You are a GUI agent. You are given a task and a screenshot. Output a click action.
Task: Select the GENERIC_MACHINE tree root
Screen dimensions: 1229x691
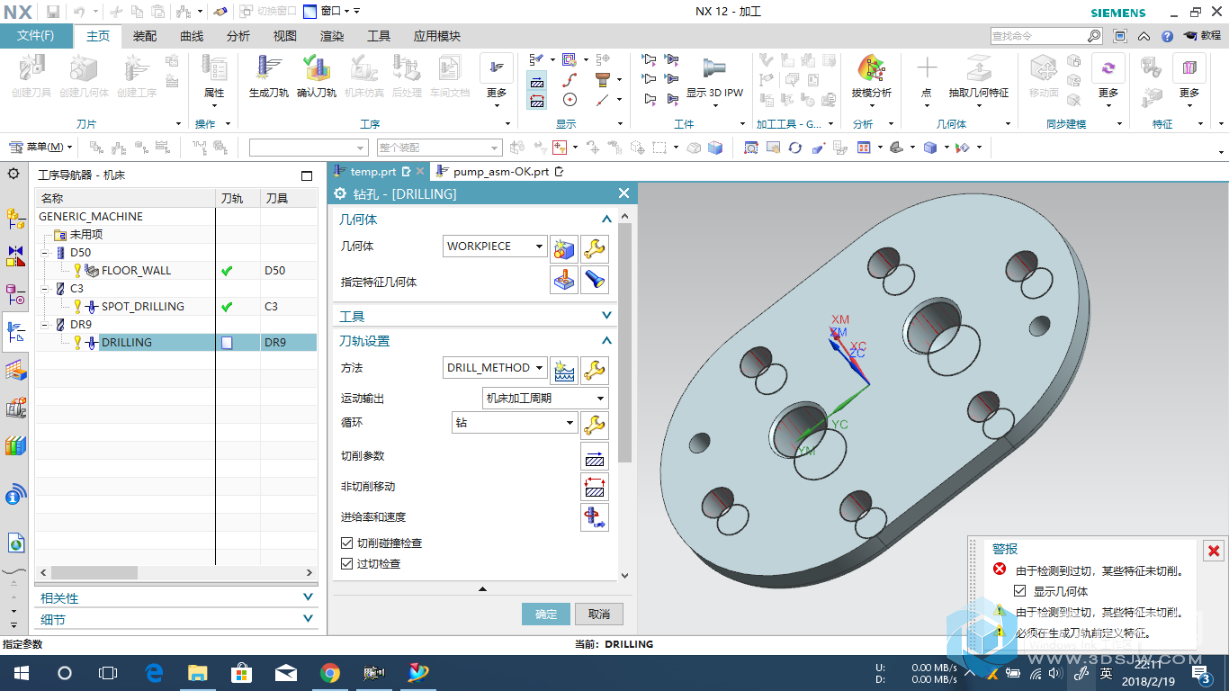tap(91, 216)
